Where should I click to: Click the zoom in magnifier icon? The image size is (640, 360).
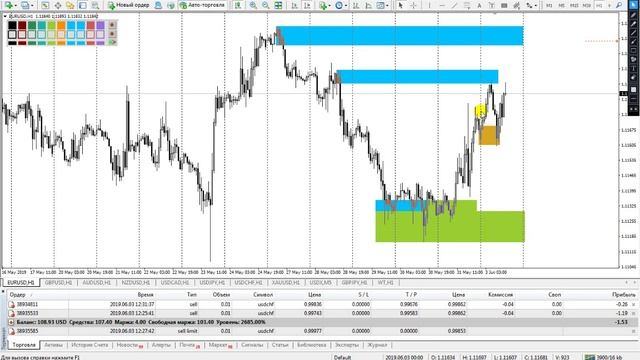click(253, 5)
